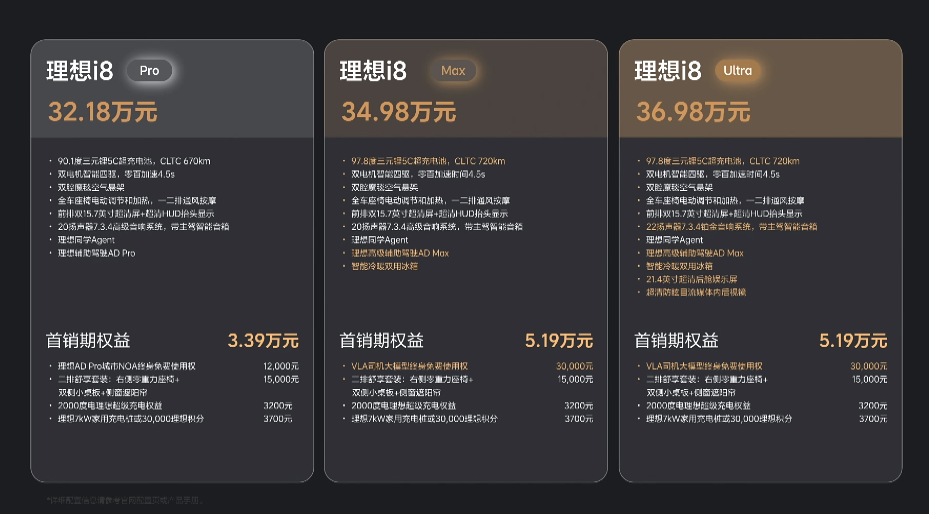Select the Ultra trim badge
The height and width of the screenshot is (514, 929).
point(738,70)
